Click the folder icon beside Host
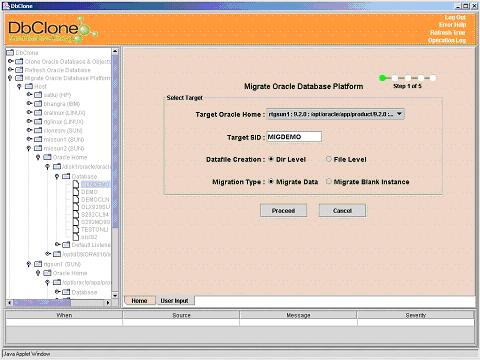The image size is (480, 361). (29, 86)
